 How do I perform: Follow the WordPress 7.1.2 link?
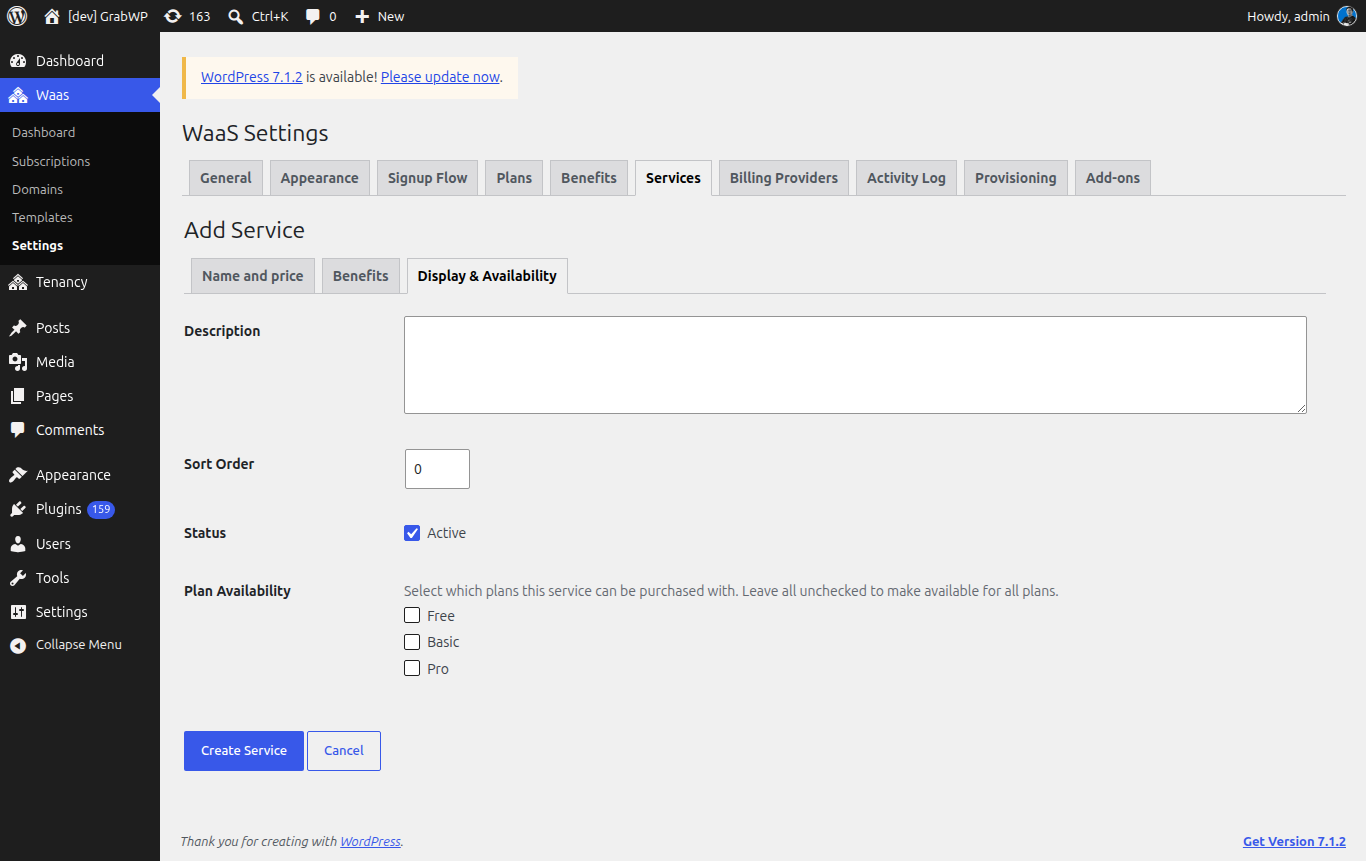(252, 77)
